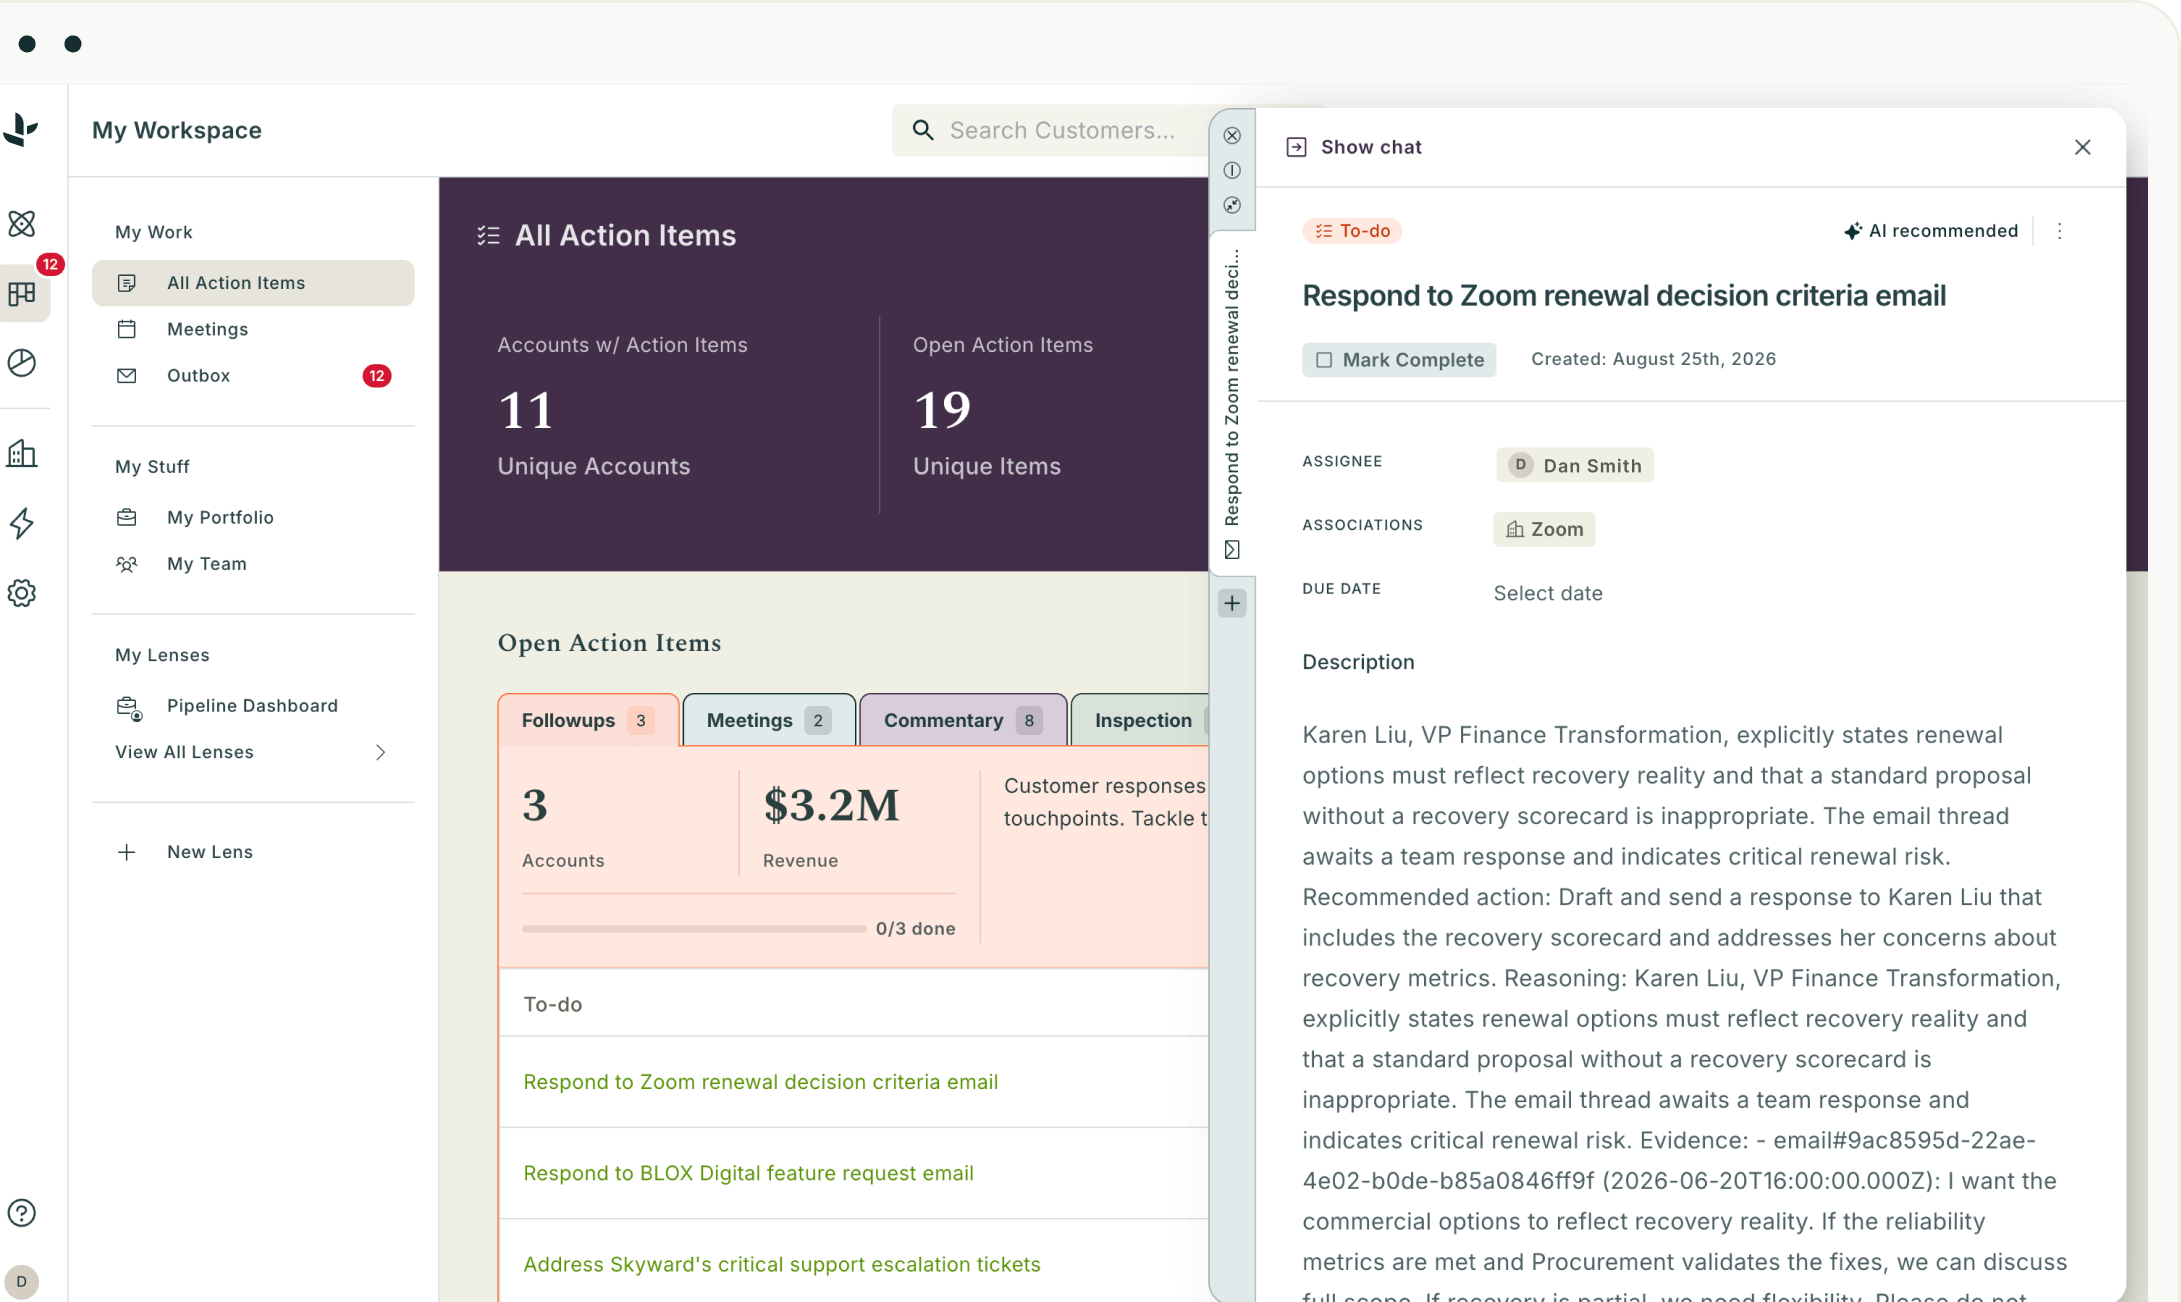Switch to the Commentary tab
The image size is (2181, 1302).
point(962,720)
